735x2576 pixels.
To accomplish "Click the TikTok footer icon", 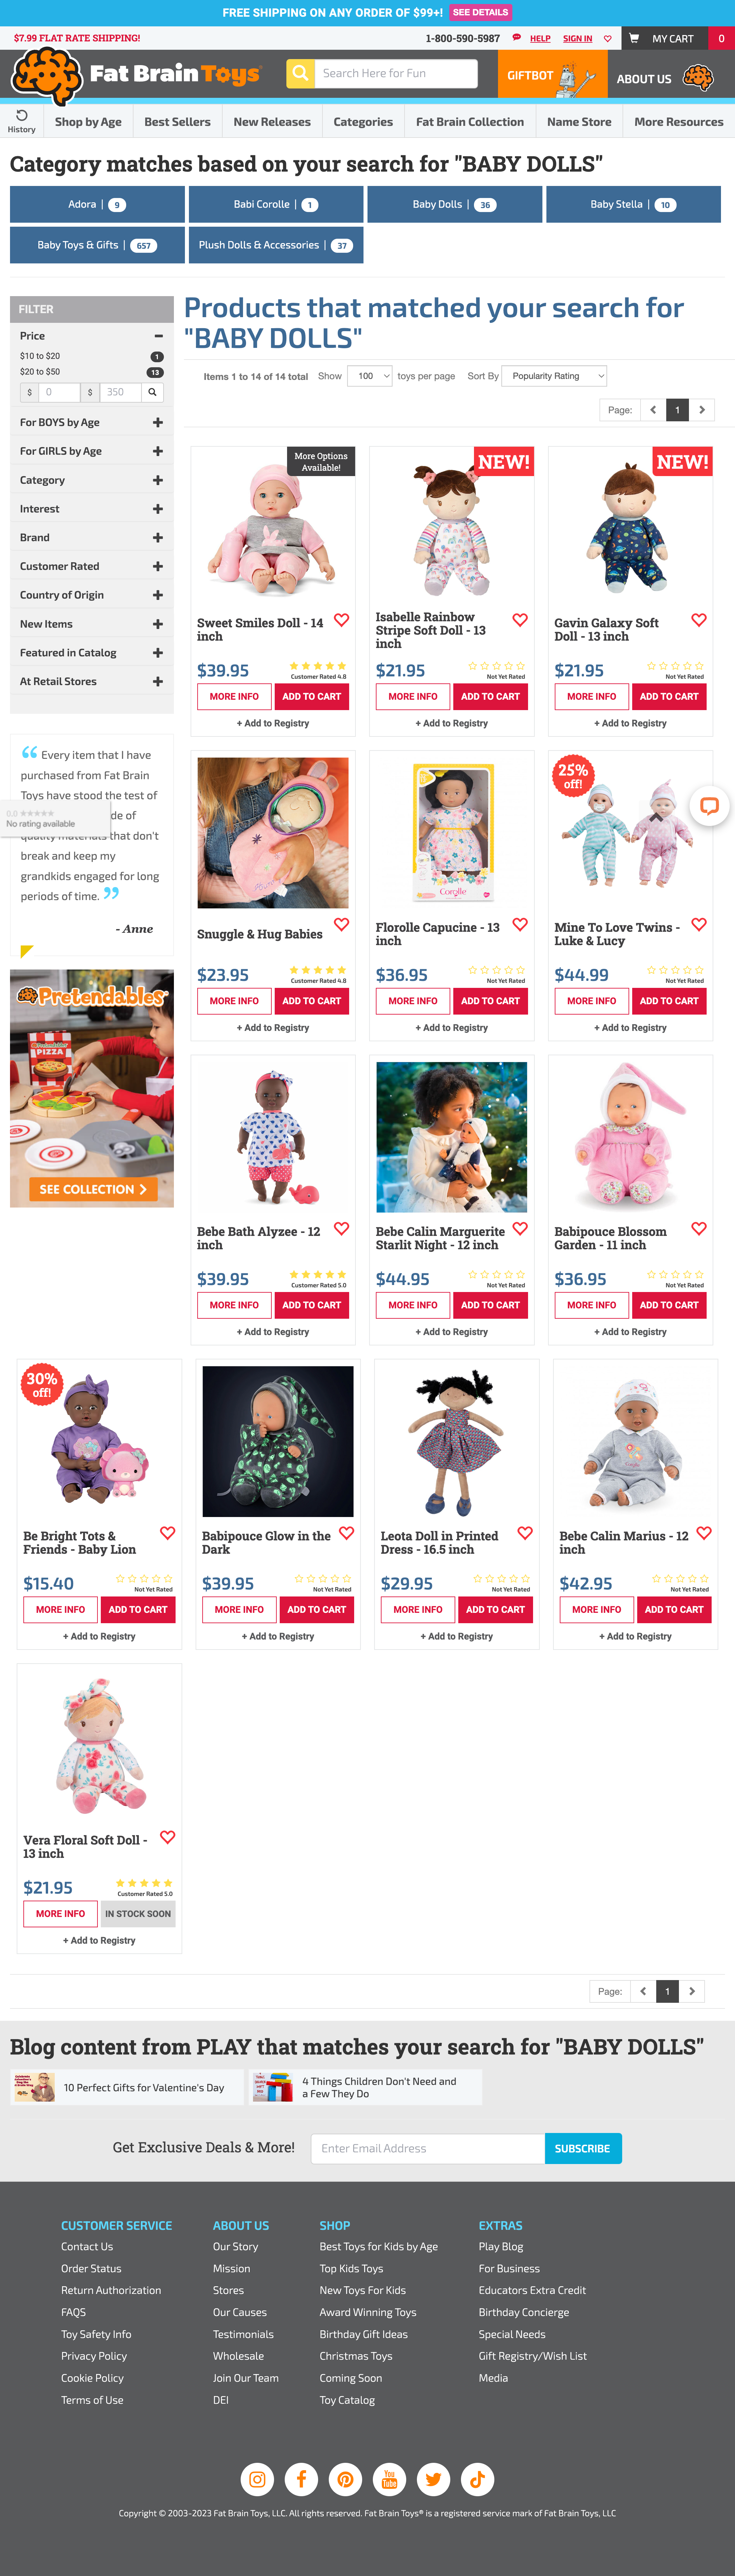I will click(x=477, y=2479).
